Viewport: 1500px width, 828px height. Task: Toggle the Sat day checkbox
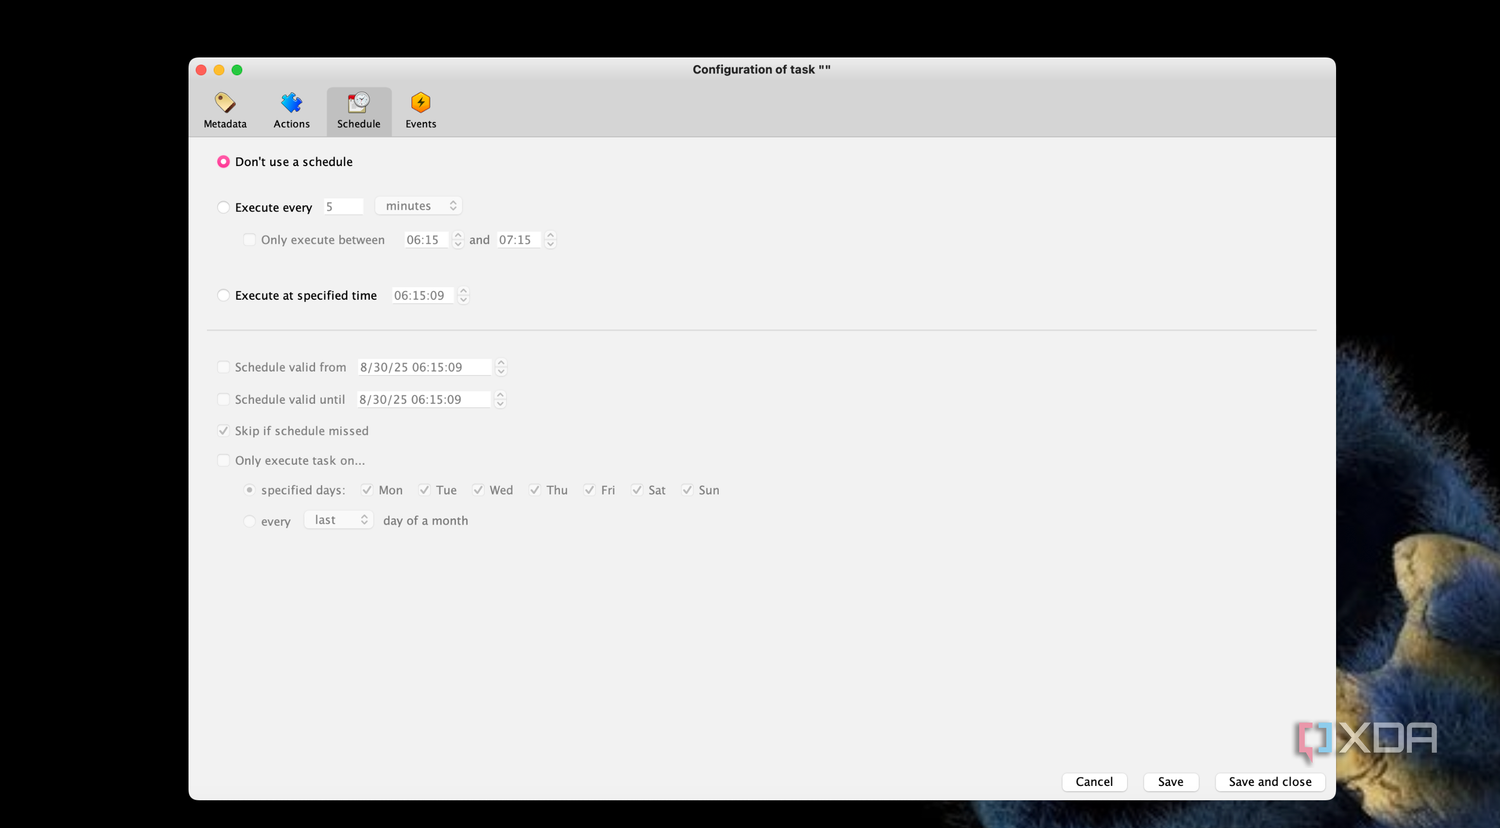tap(636, 490)
